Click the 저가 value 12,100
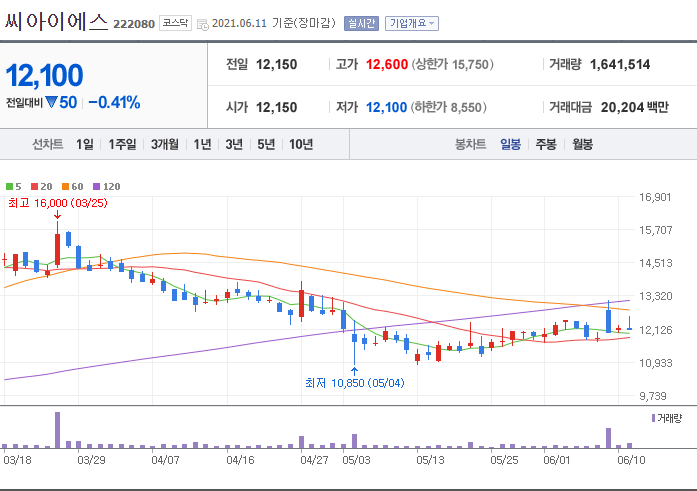The image size is (697, 491). [386, 107]
